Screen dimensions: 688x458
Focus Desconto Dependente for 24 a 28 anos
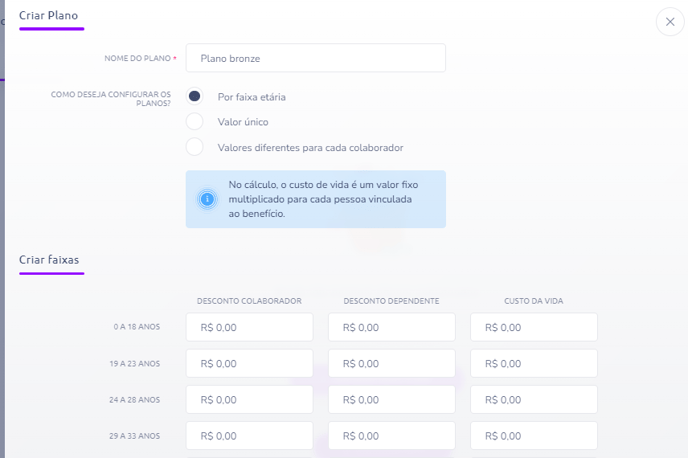(x=392, y=399)
